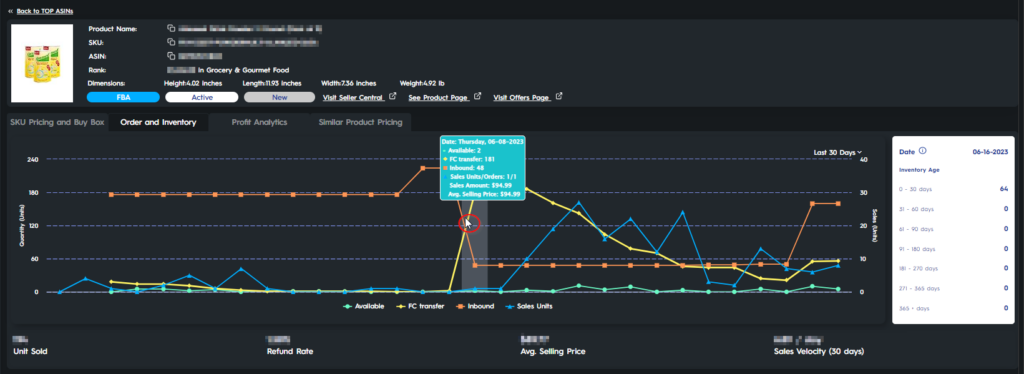Click the Width:7.36 inches dimension text
Screen dimensions: 1024x374
348,84
